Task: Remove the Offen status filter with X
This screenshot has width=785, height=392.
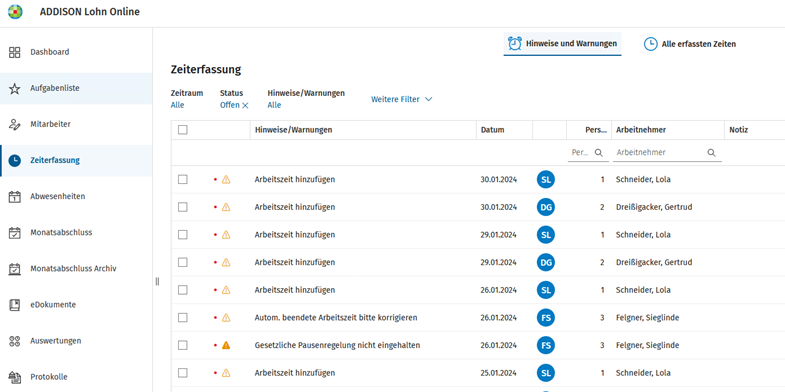Action: [x=245, y=105]
